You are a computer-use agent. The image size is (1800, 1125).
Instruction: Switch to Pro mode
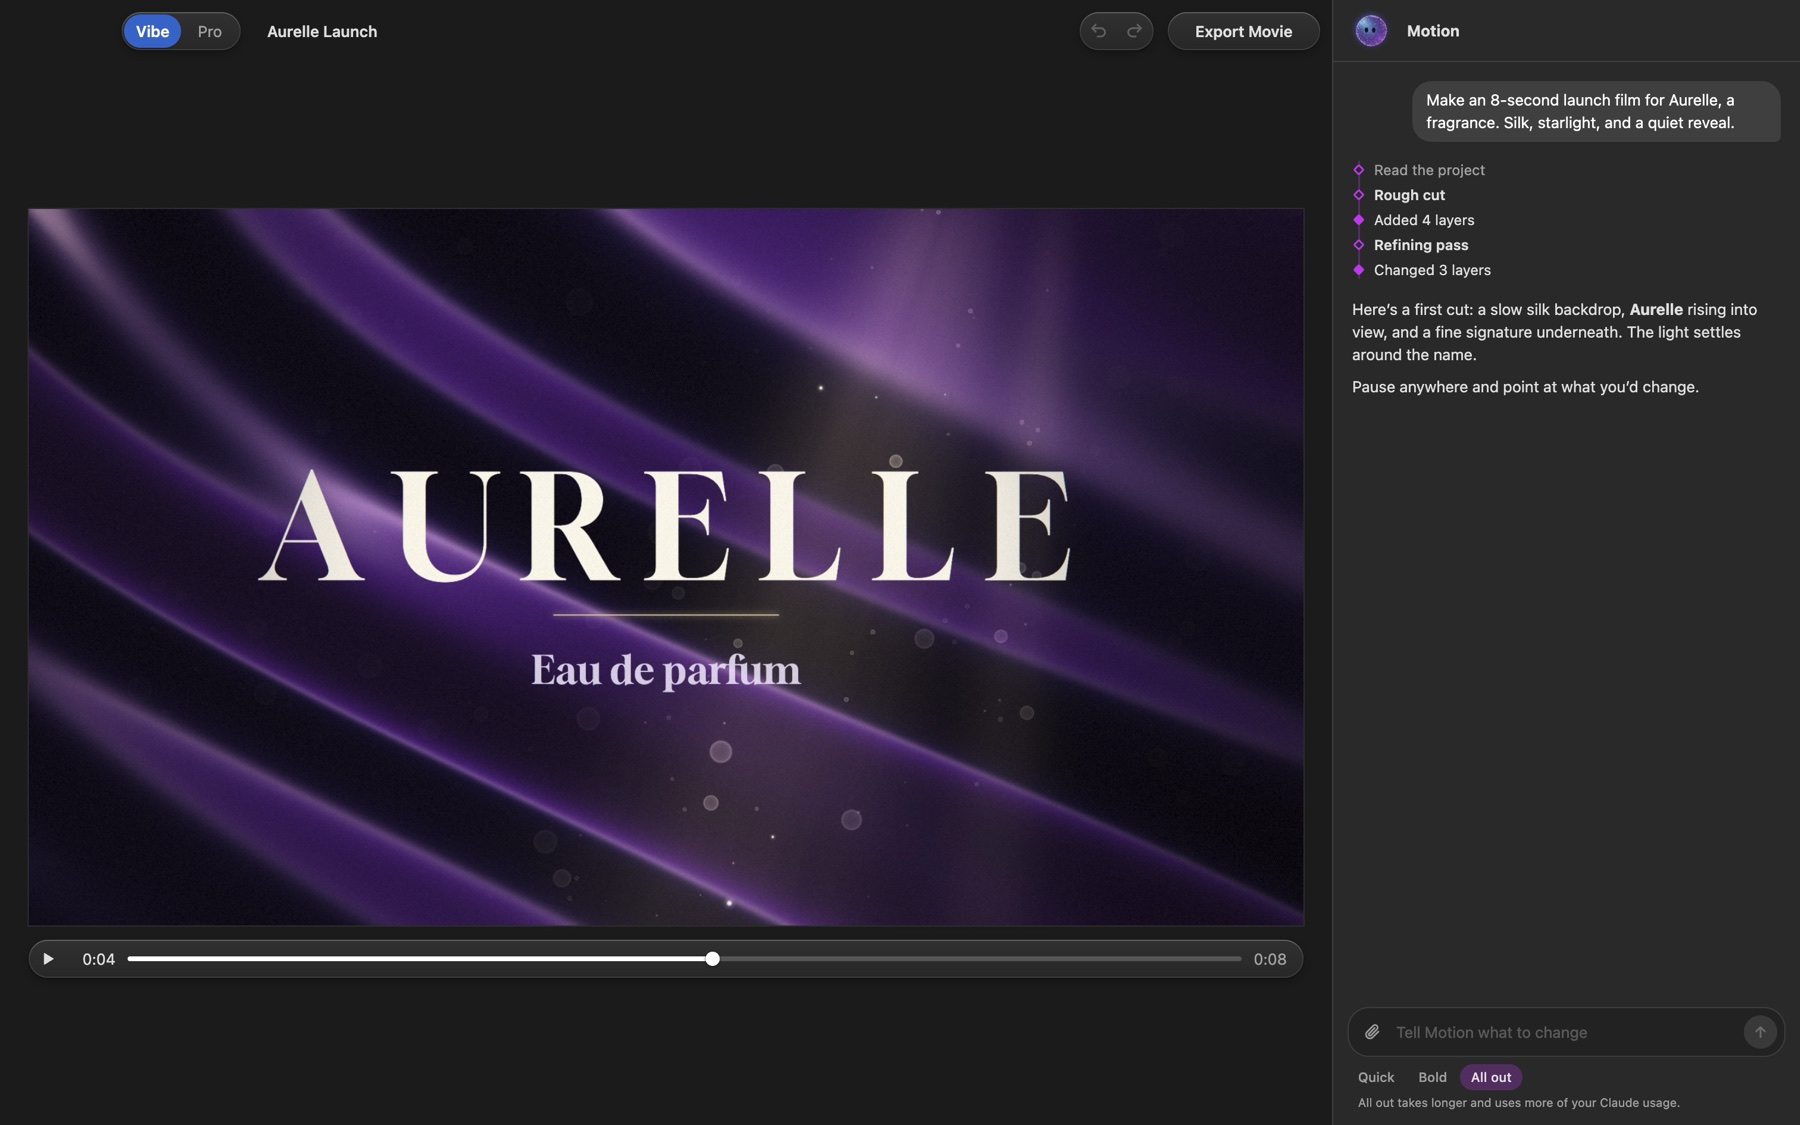coord(209,31)
